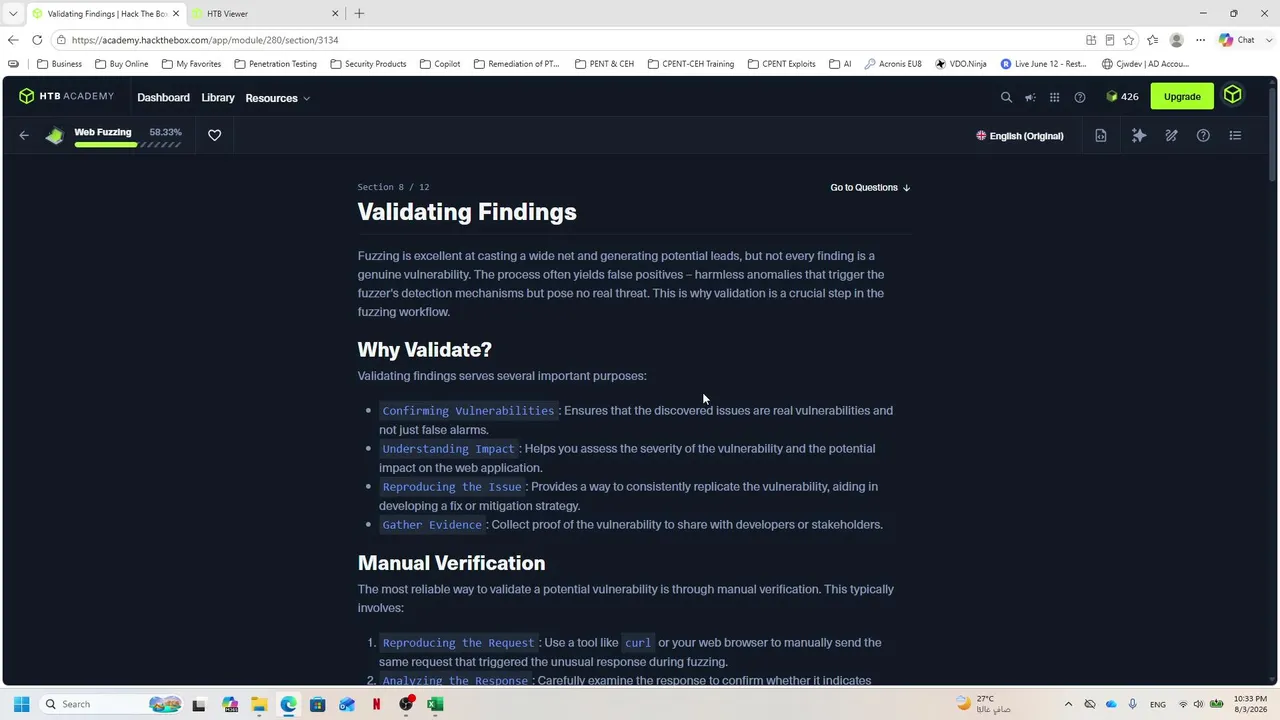
Task: Open section help question mark icon
Action: pyautogui.click(x=1203, y=135)
